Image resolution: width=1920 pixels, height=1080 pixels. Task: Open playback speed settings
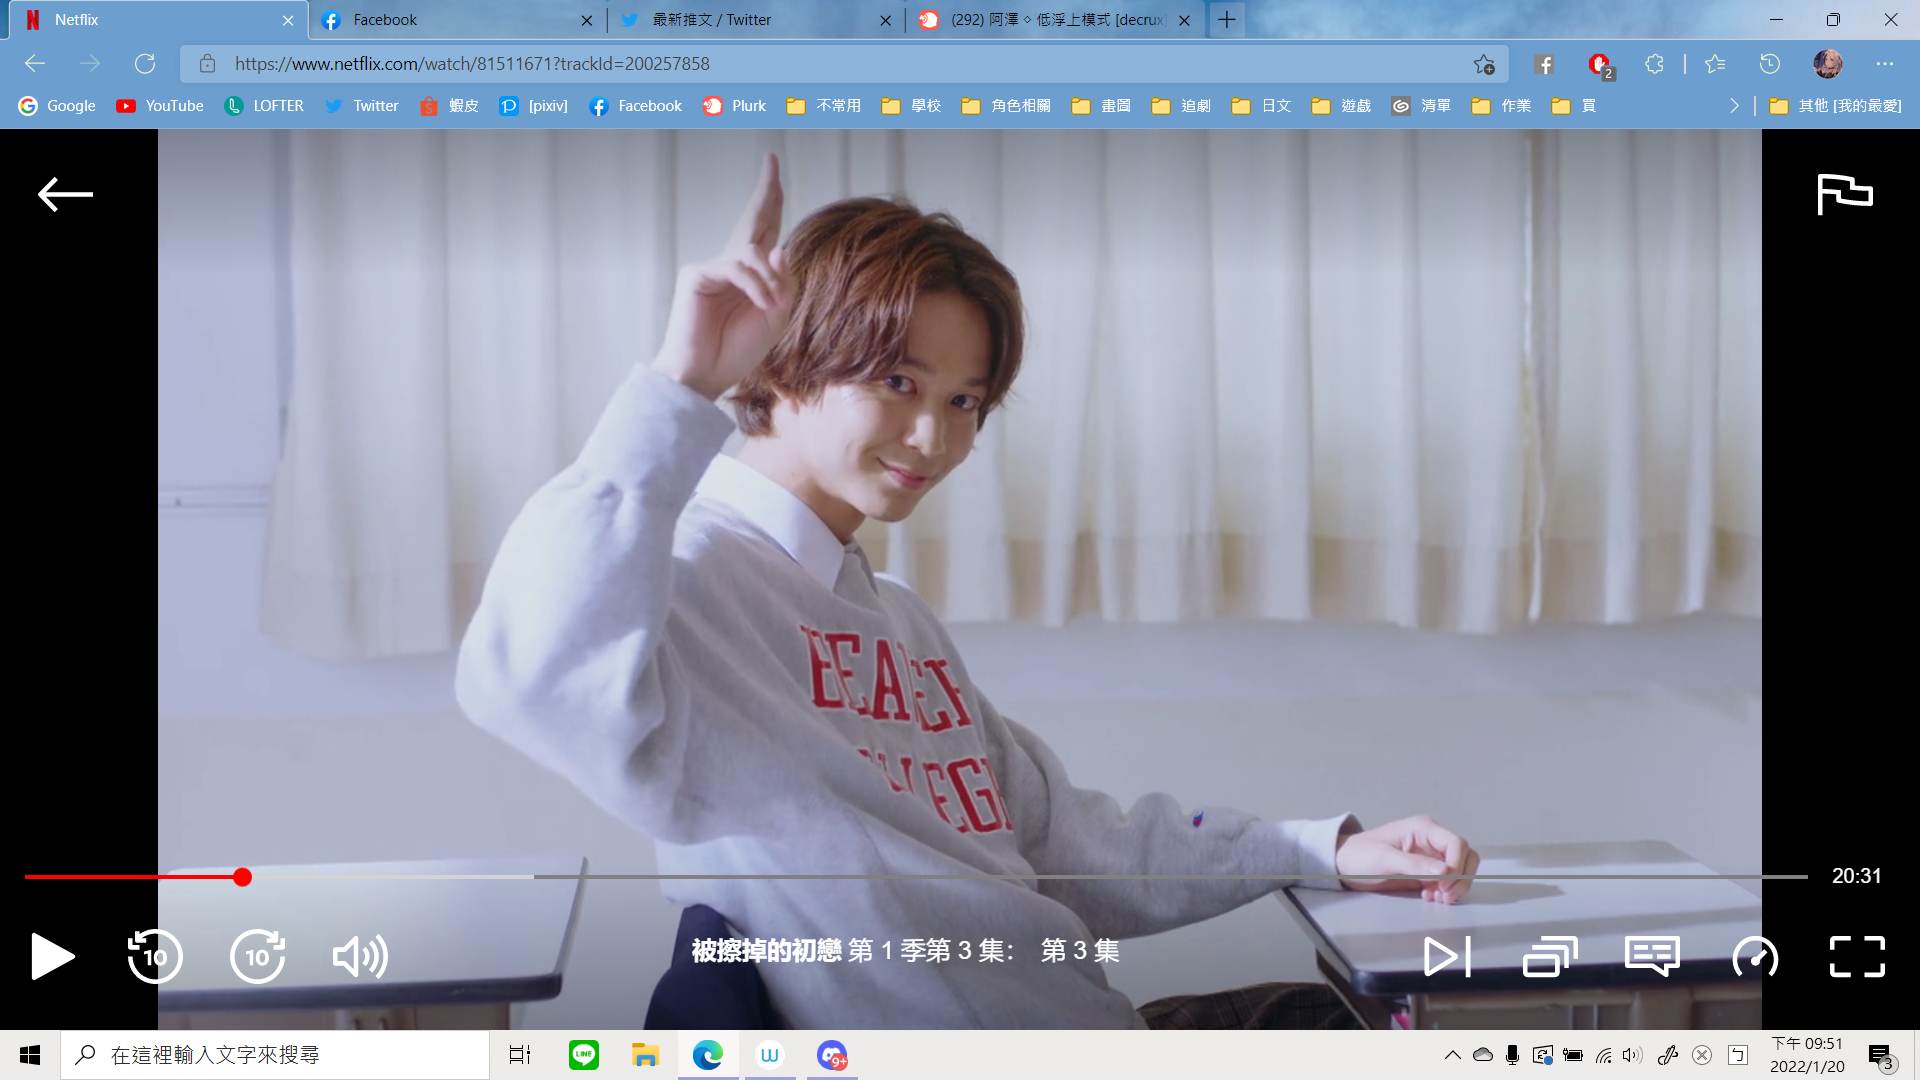(1755, 957)
